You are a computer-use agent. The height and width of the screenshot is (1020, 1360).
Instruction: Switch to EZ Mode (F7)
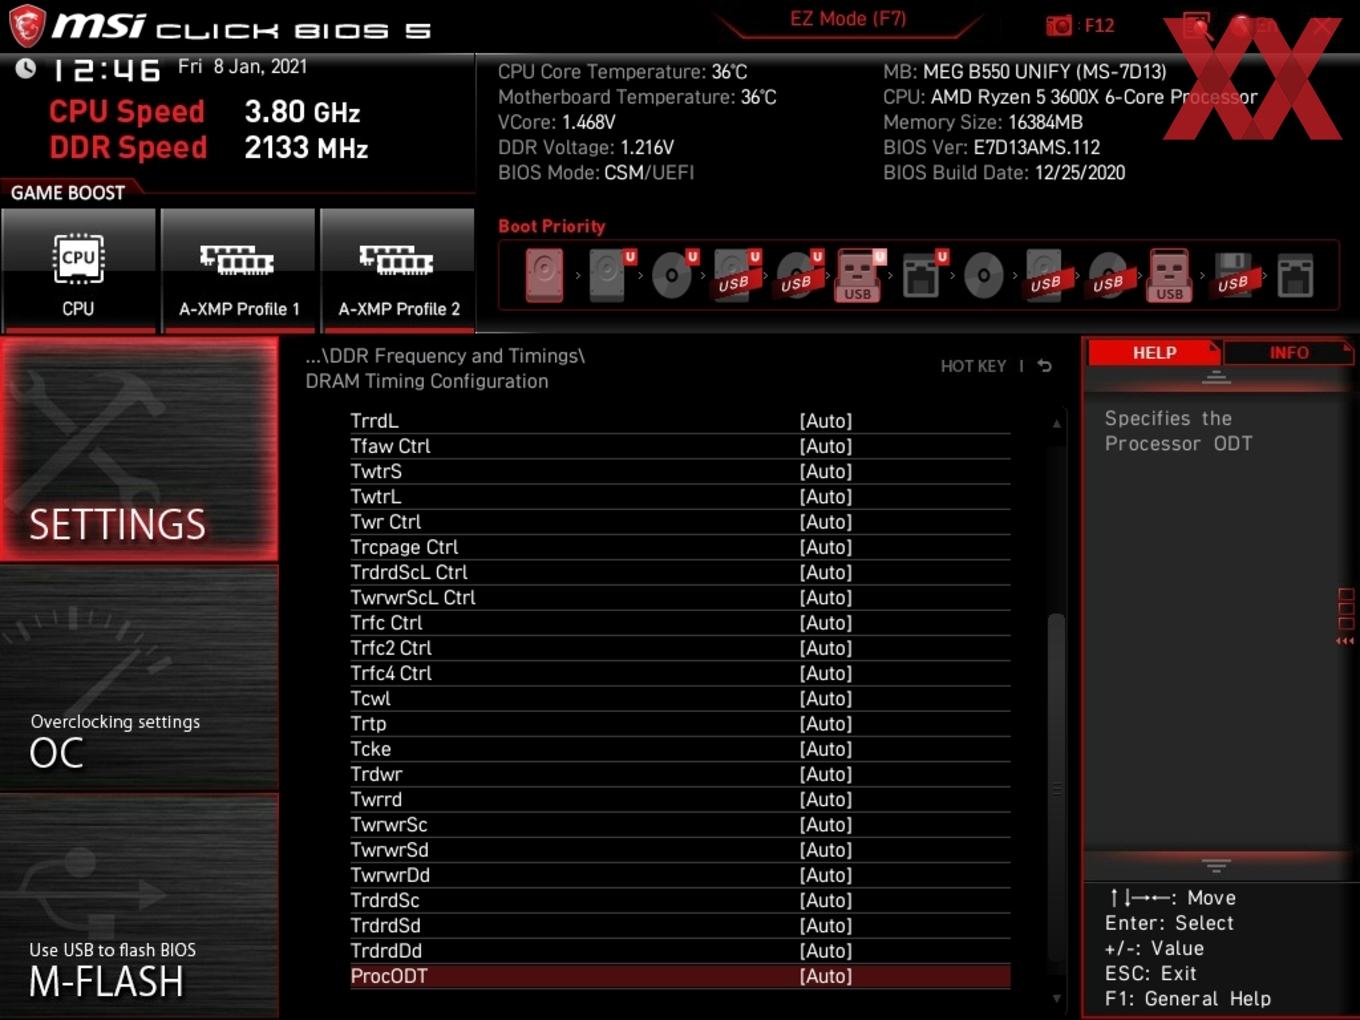coord(848,18)
